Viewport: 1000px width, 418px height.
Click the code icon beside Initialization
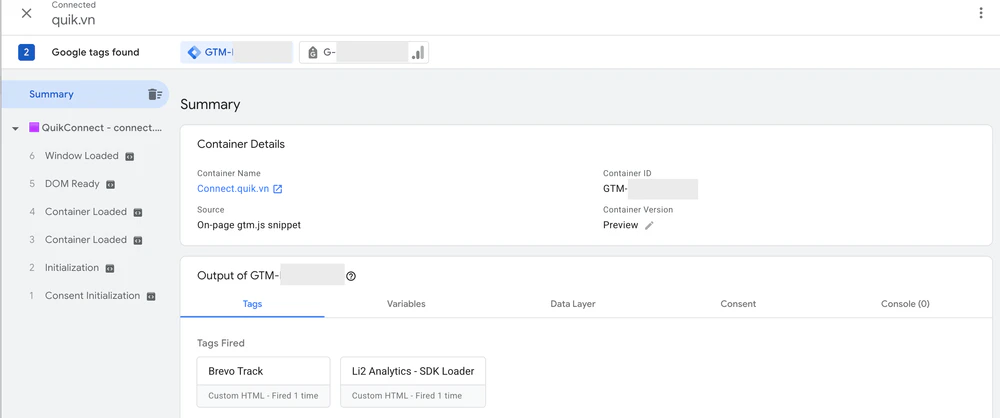point(110,269)
